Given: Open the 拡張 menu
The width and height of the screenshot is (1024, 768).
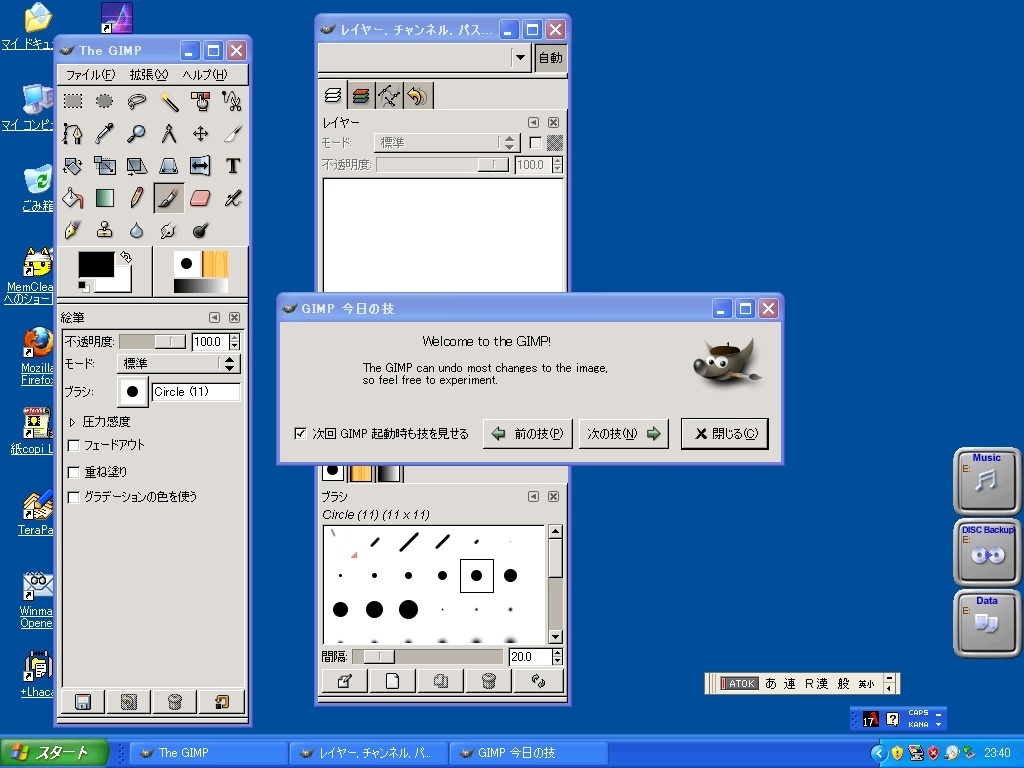Looking at the screenshot, I should click(148, 74).
